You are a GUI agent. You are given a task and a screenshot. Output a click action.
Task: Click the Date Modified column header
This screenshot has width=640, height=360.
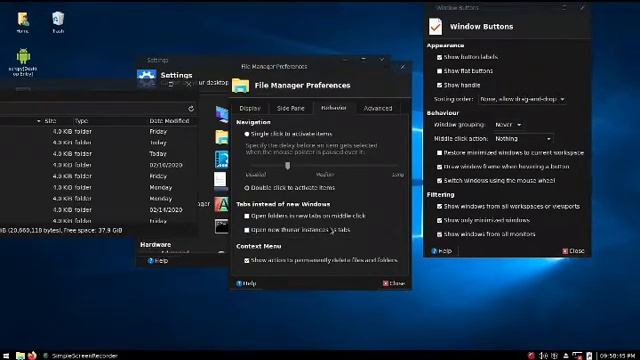[x=169, y=121]
